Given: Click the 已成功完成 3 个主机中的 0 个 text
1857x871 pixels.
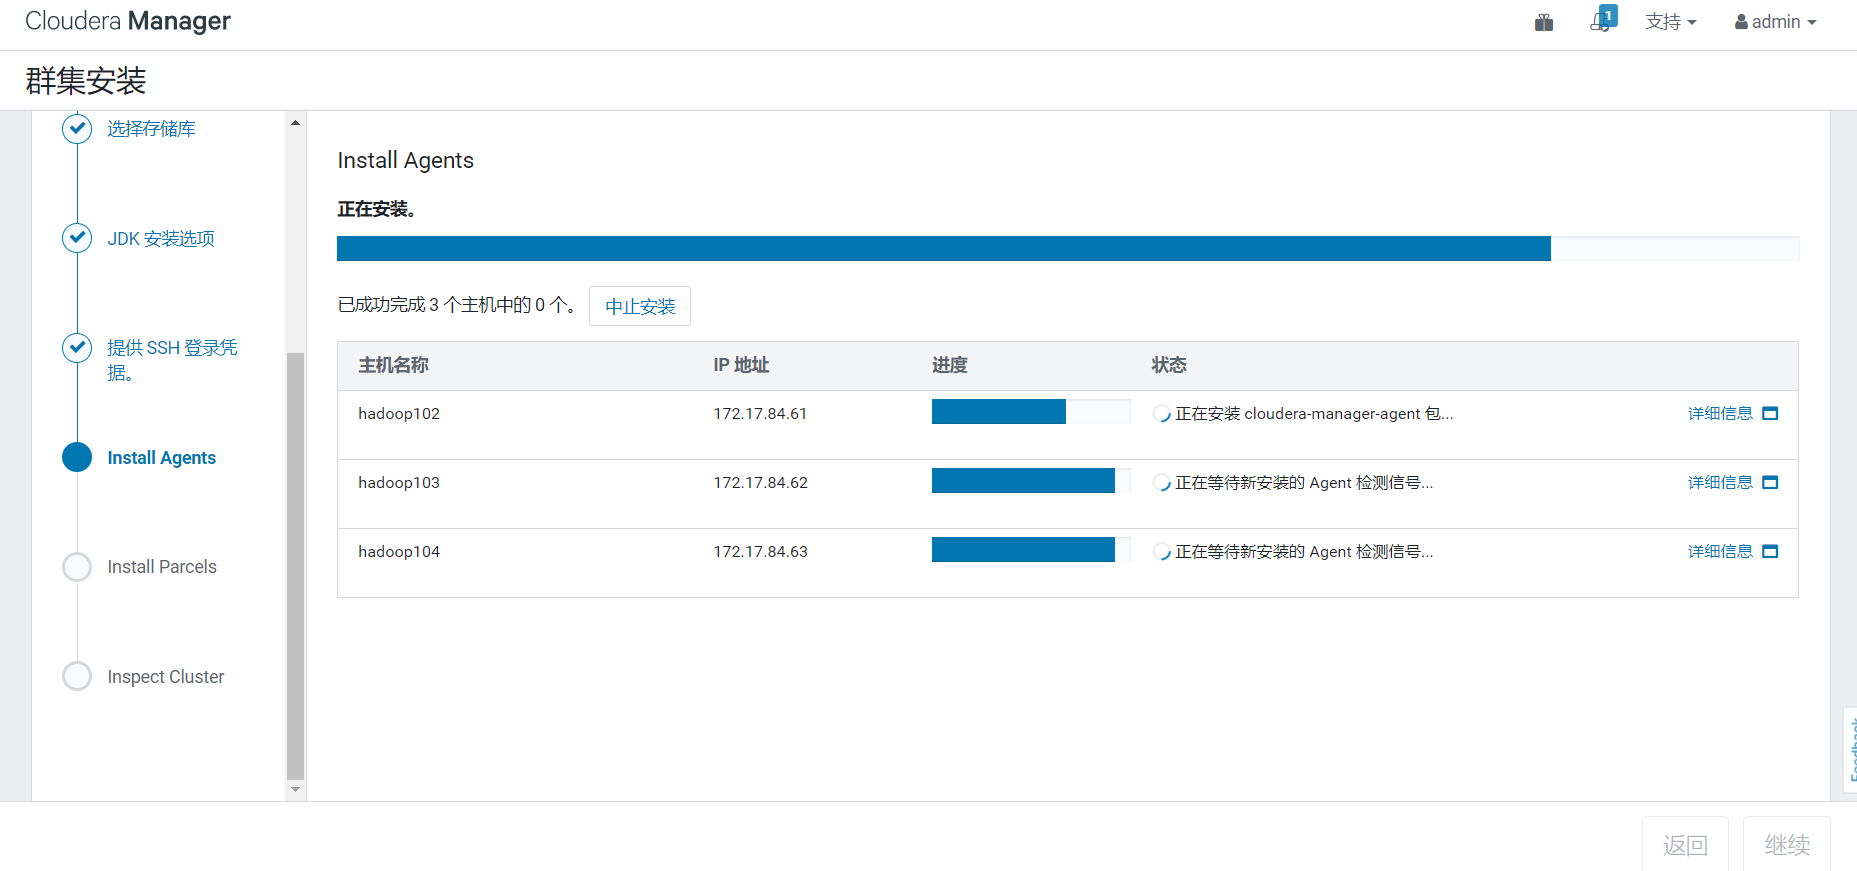Looking at the screenshot, I should [456, 305].
